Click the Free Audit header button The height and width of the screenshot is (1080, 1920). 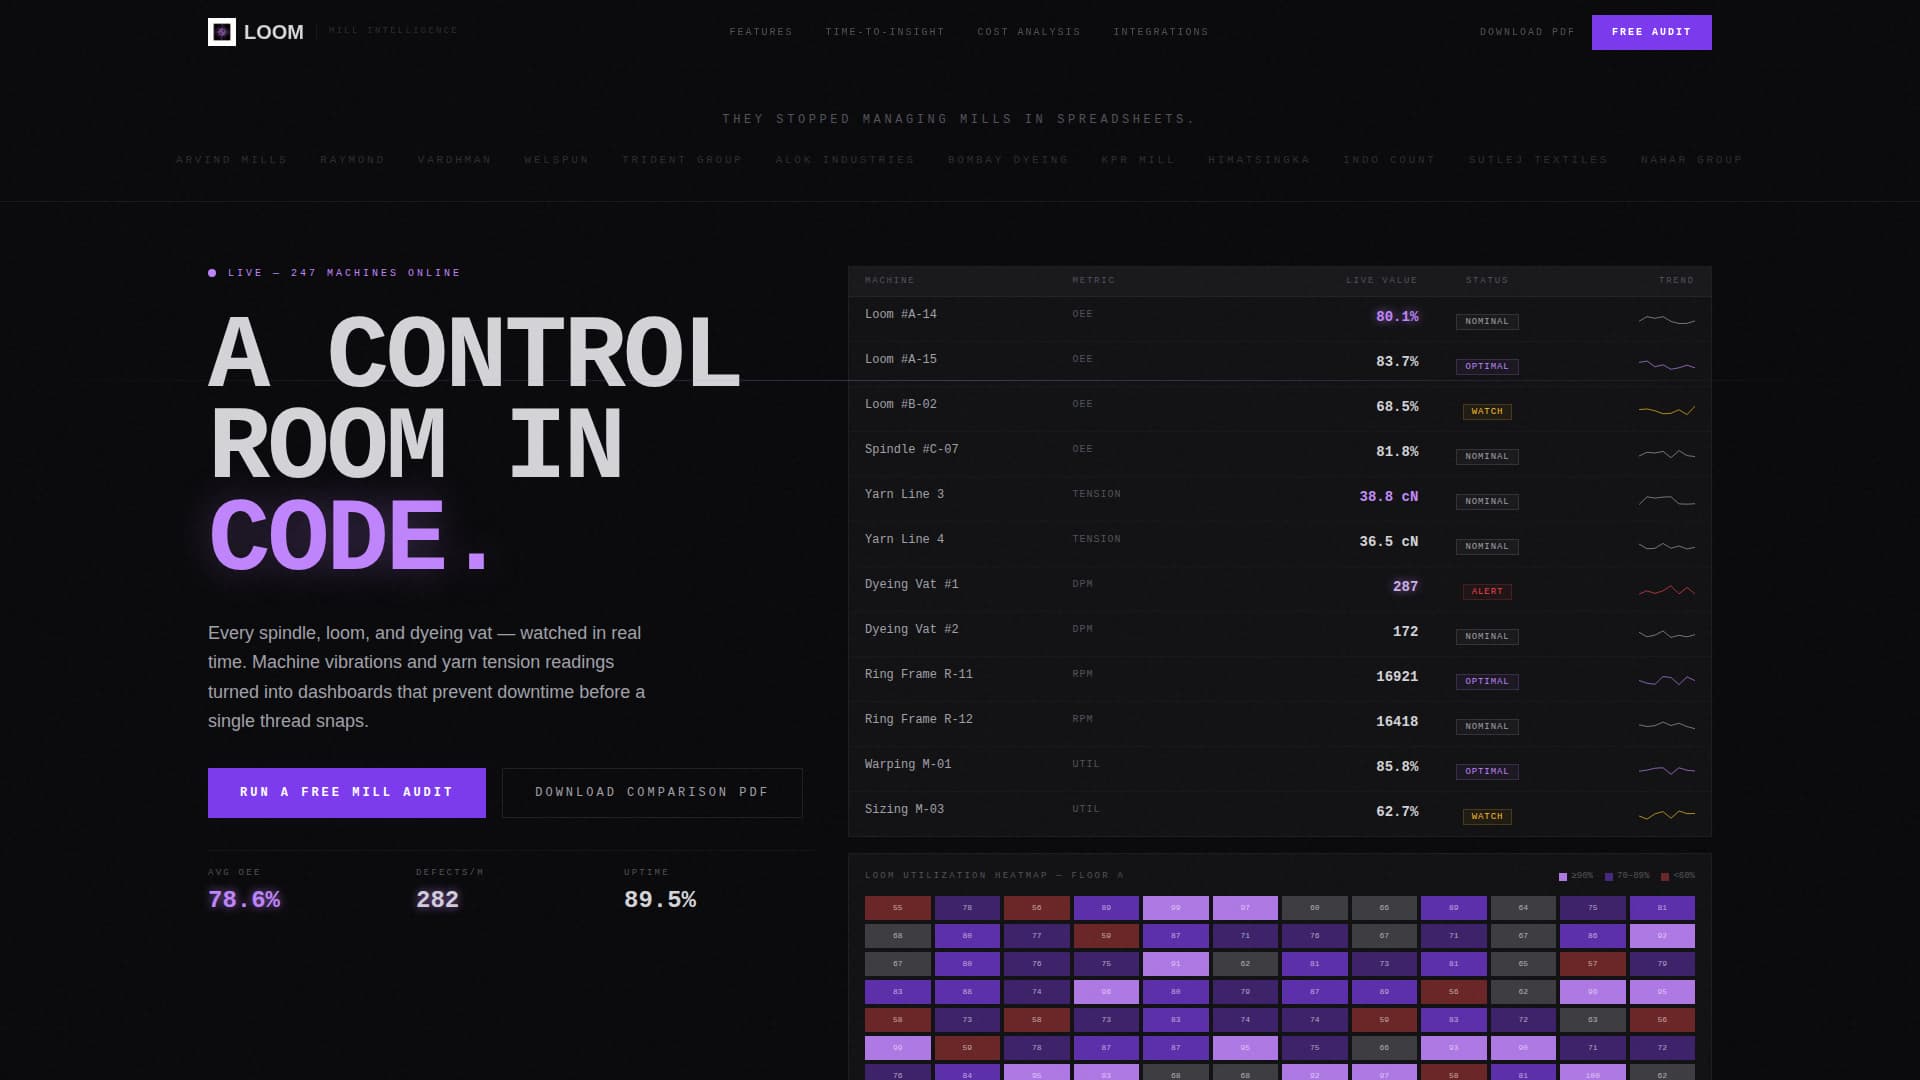pyautogui.click(x=1652, y=32)
